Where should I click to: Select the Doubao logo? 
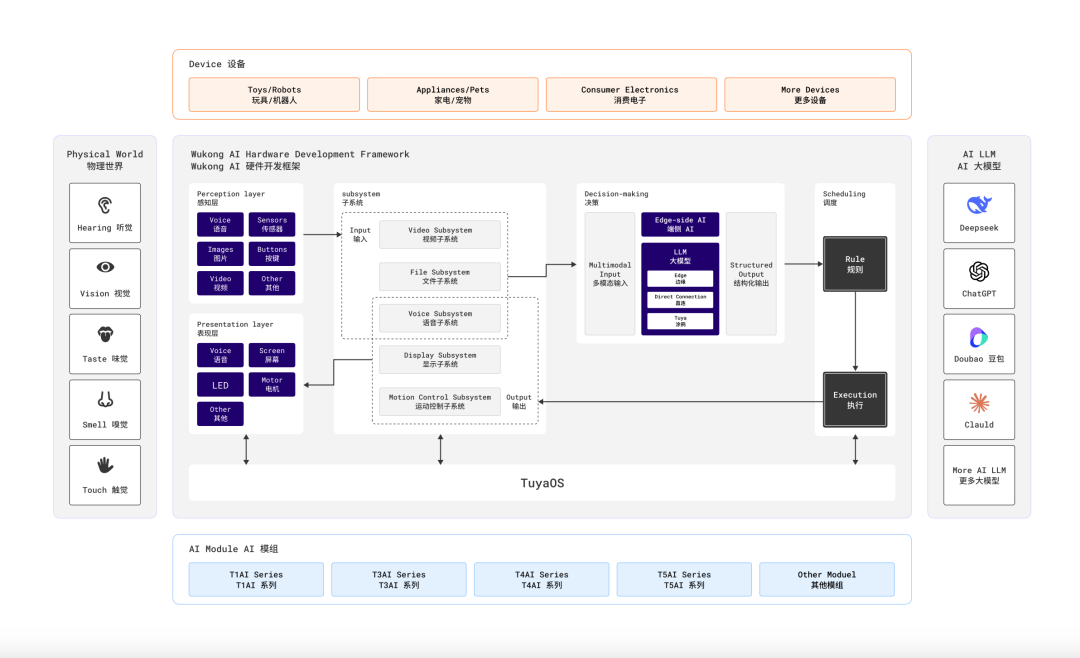pyautogui.click(x=979, y=337)
